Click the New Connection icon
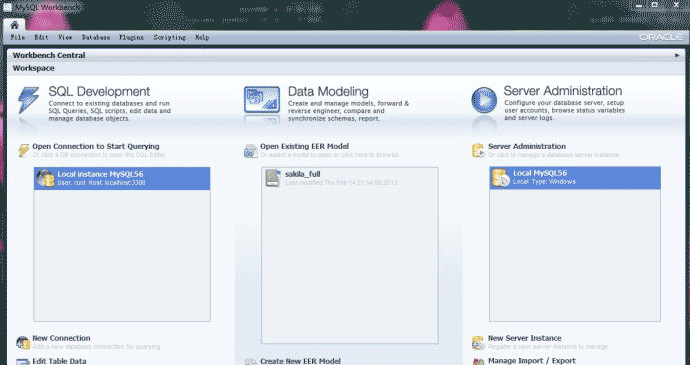This screenshot has height=365, width=690. coord(22,342)
